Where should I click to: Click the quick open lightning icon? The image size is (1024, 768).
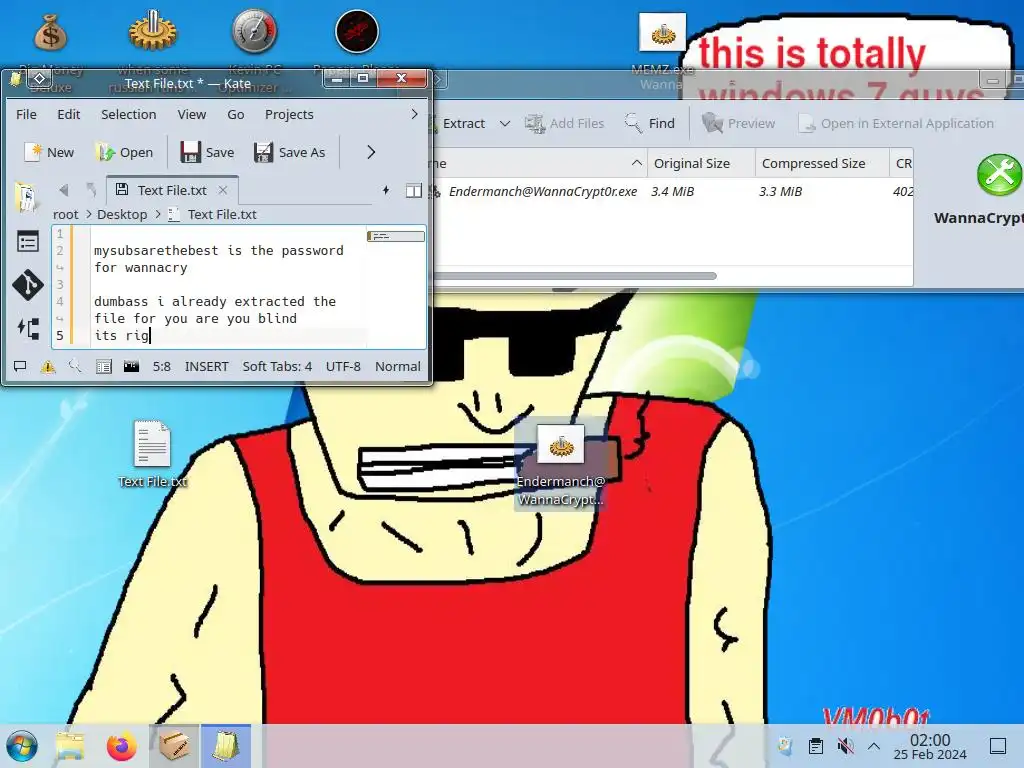pos(386,190)
